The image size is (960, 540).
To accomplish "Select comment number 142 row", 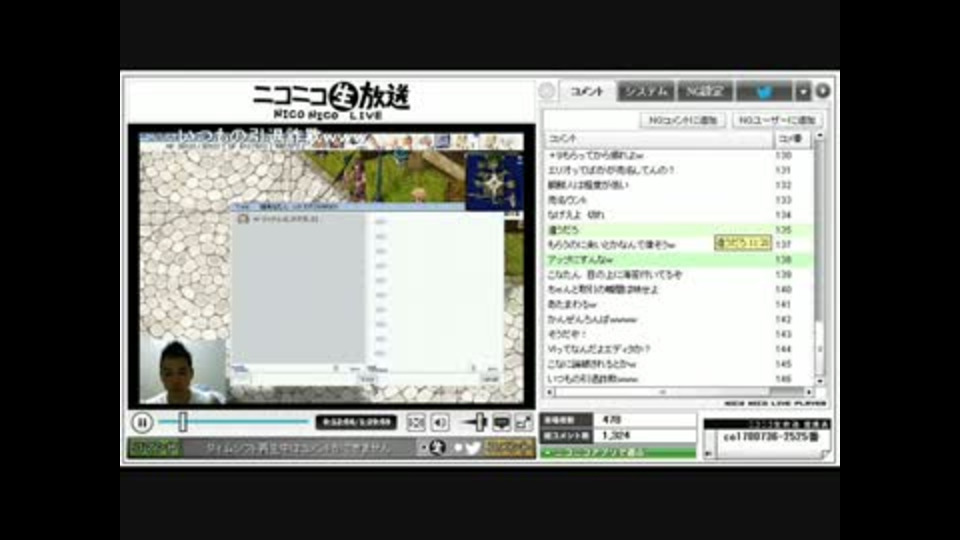I will (x=679, y=319).
